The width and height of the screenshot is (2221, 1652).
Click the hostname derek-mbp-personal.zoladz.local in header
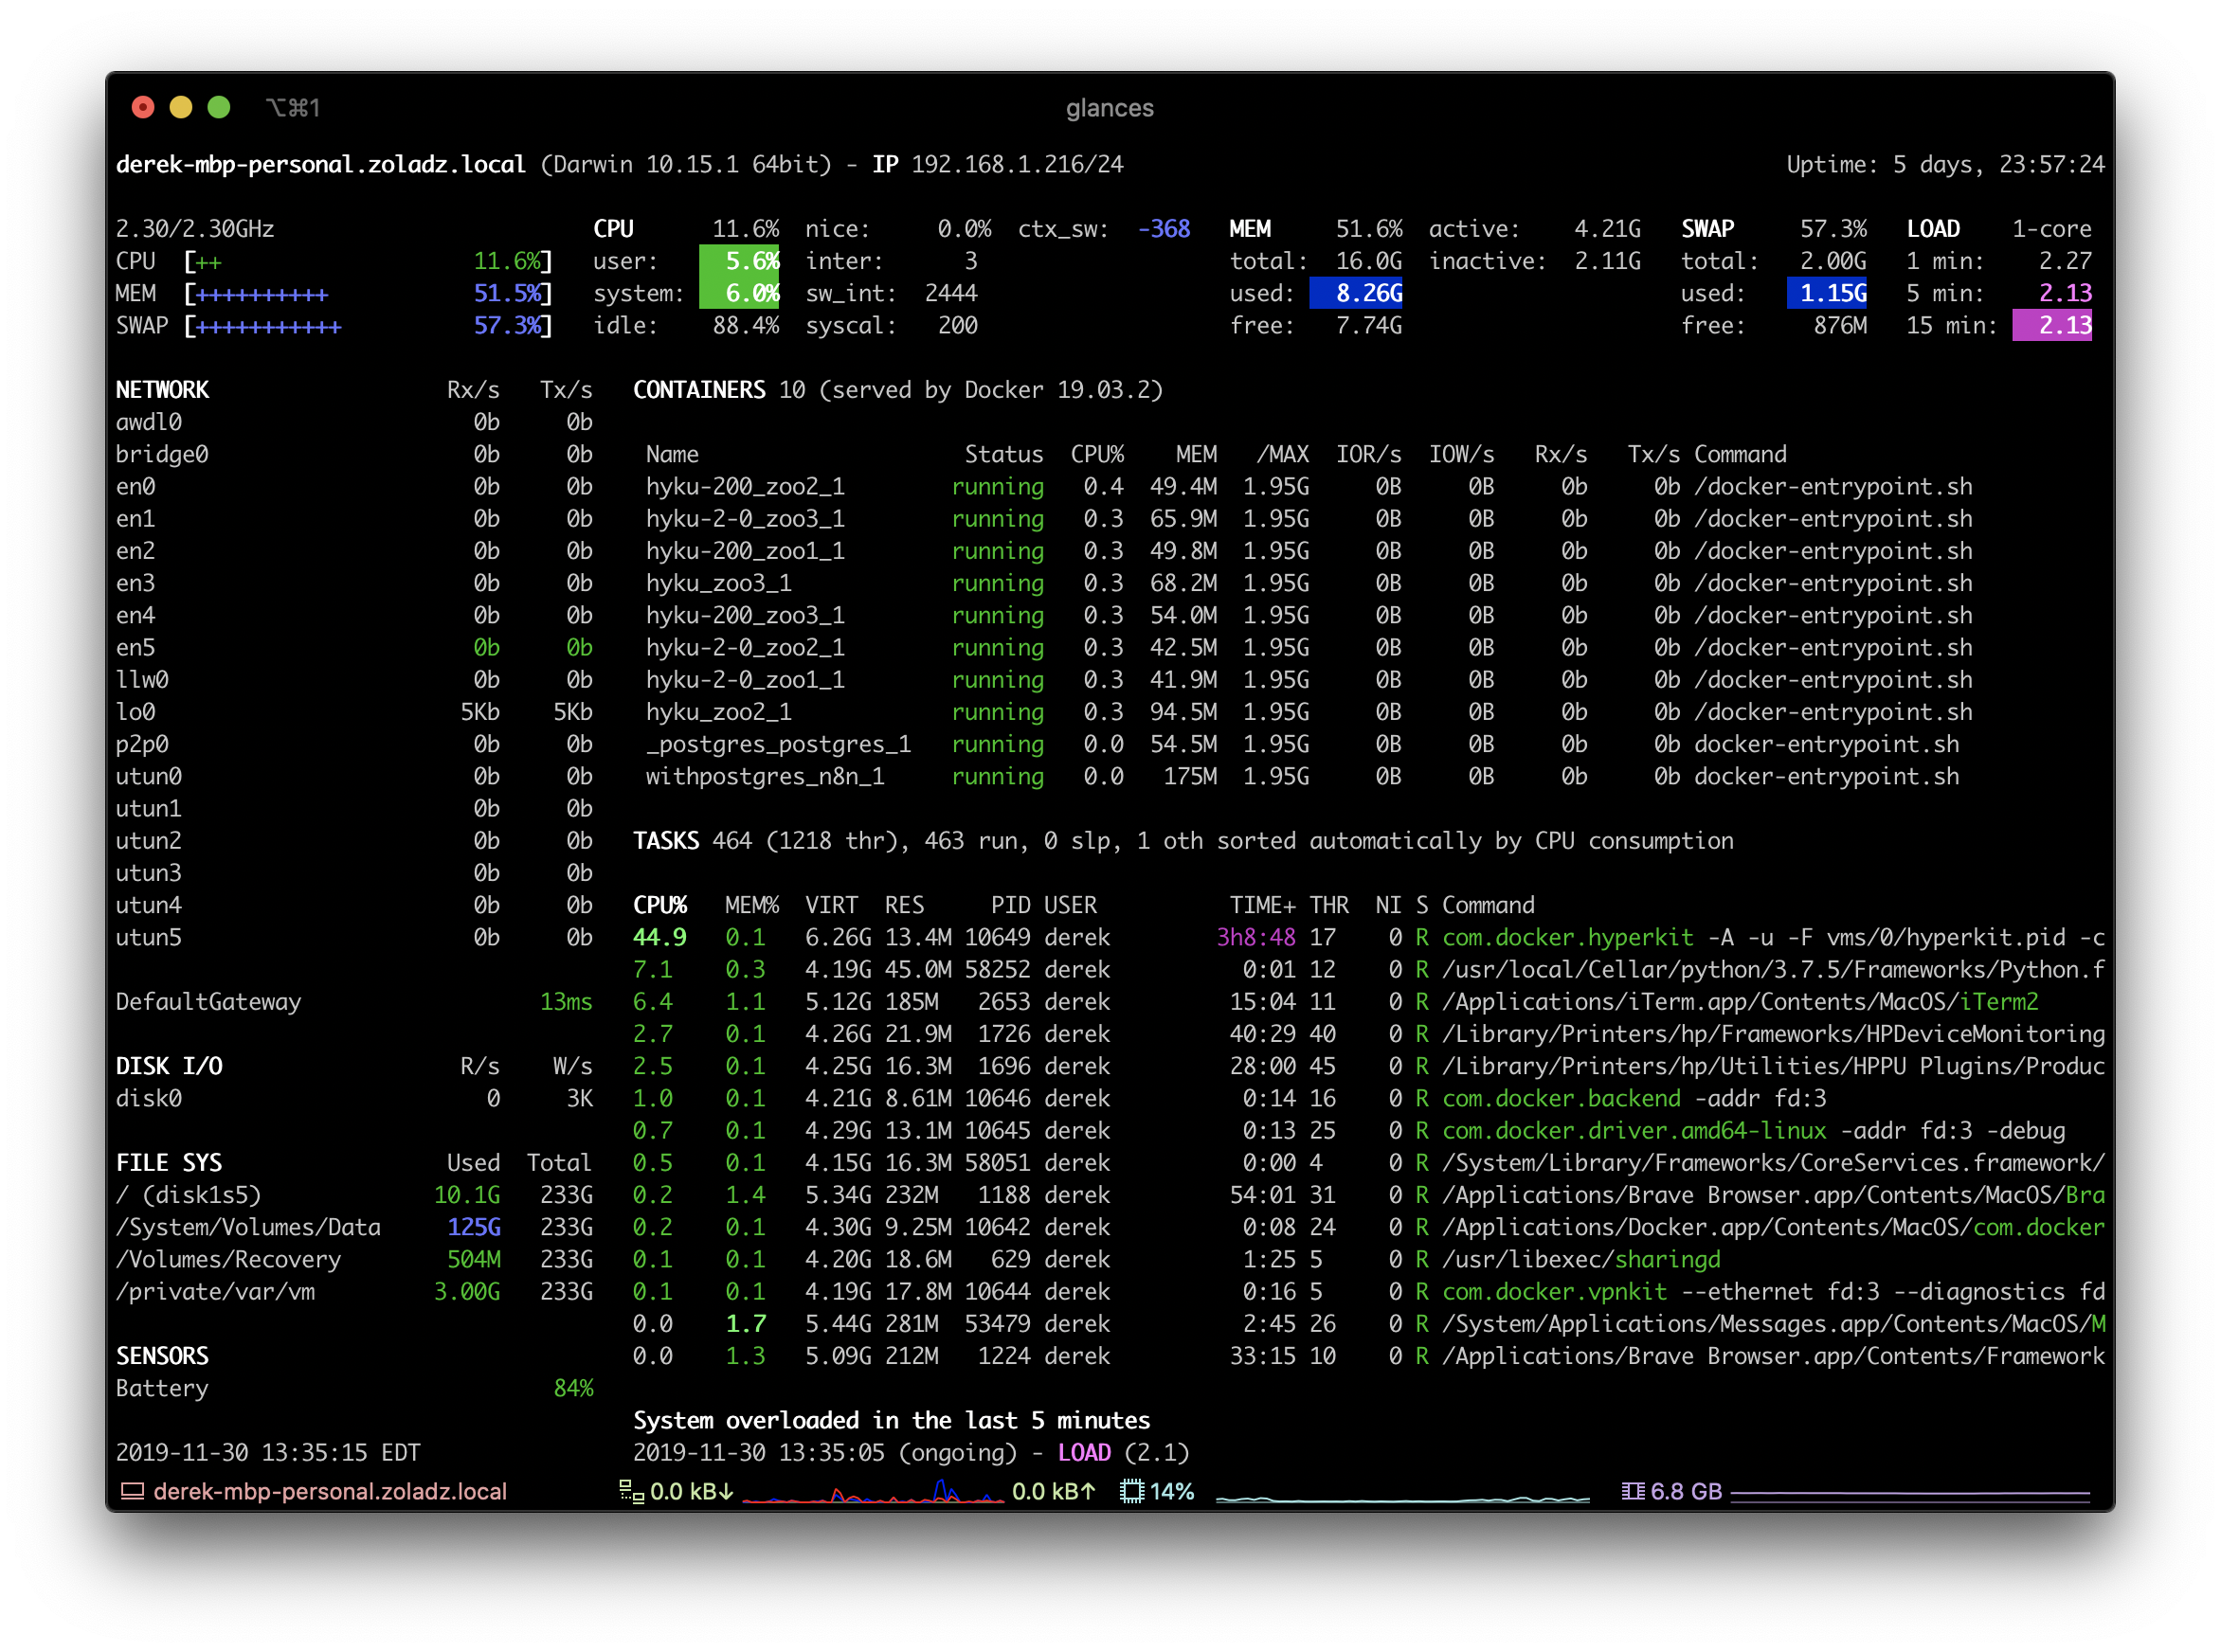tap(320, 164)
